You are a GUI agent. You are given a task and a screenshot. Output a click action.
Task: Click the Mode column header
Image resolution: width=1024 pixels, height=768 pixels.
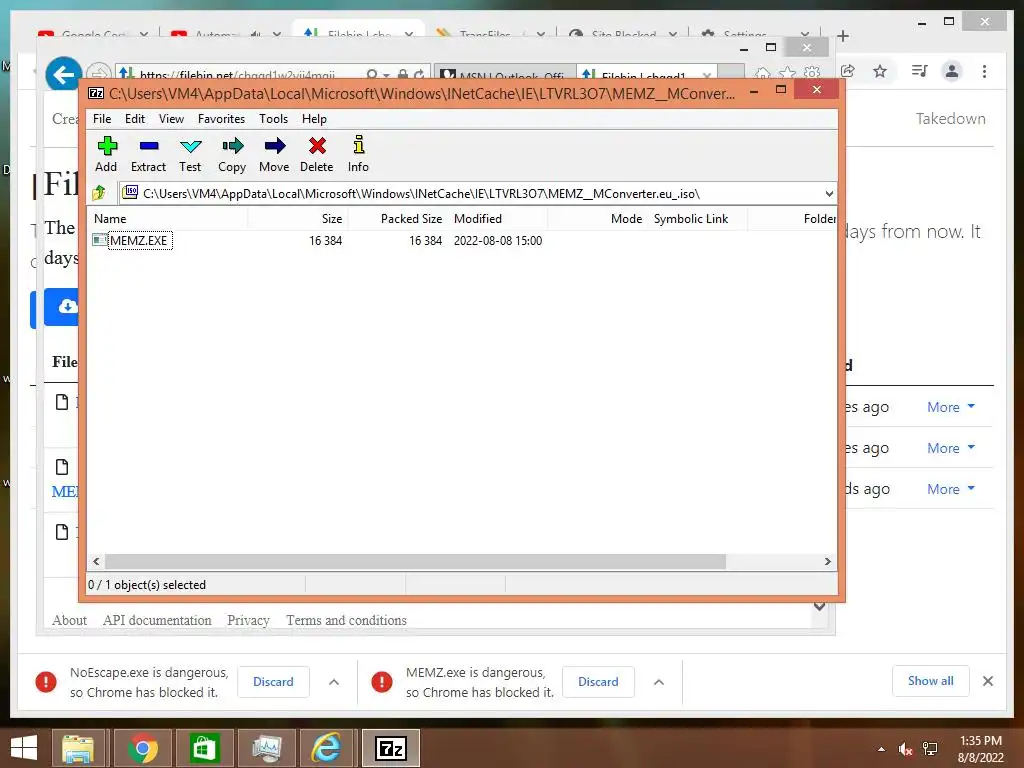(x=598, y=219)
